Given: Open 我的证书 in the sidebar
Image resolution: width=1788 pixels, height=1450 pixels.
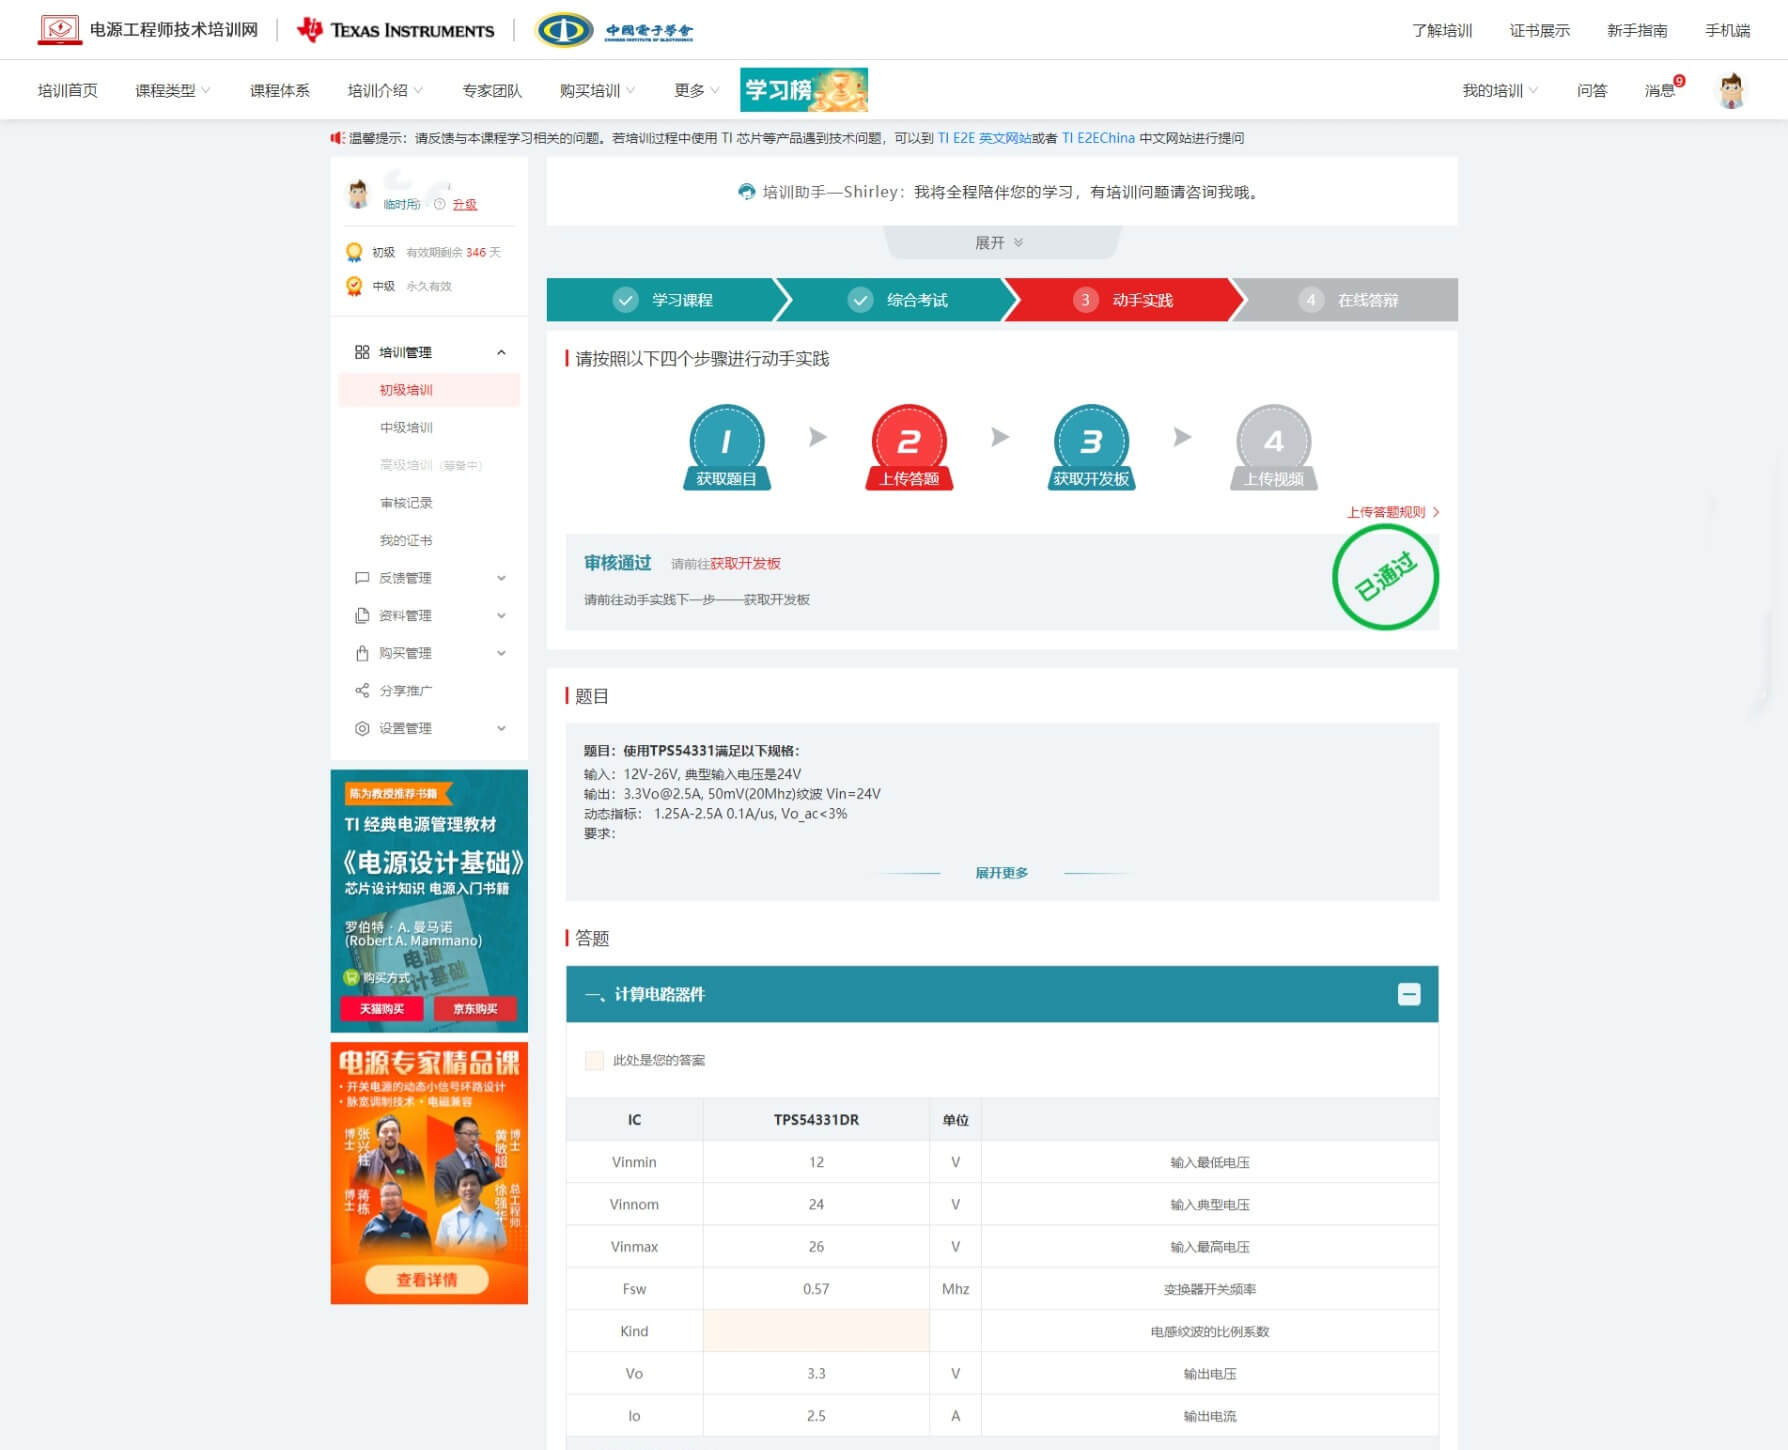Looking at the screenshot, I should click(406, 540).
